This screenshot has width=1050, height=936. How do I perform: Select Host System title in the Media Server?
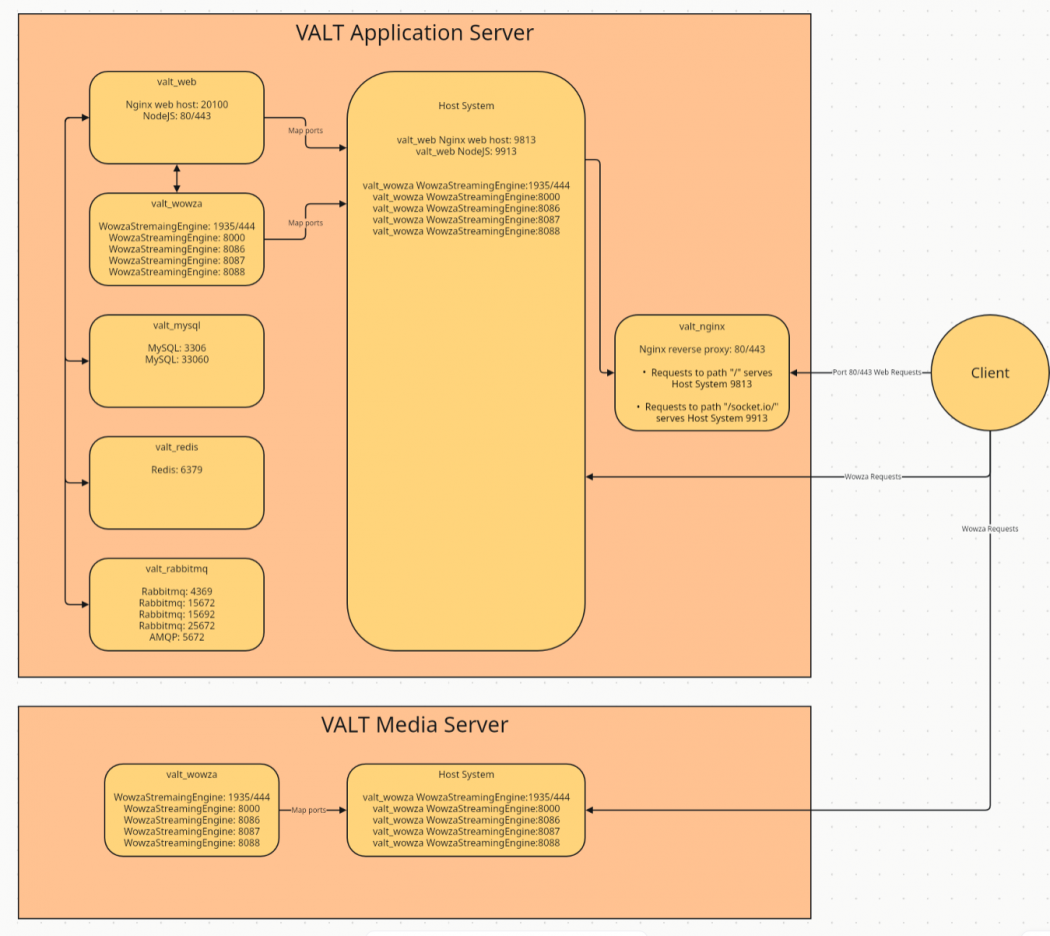click(x=466, y=775)
